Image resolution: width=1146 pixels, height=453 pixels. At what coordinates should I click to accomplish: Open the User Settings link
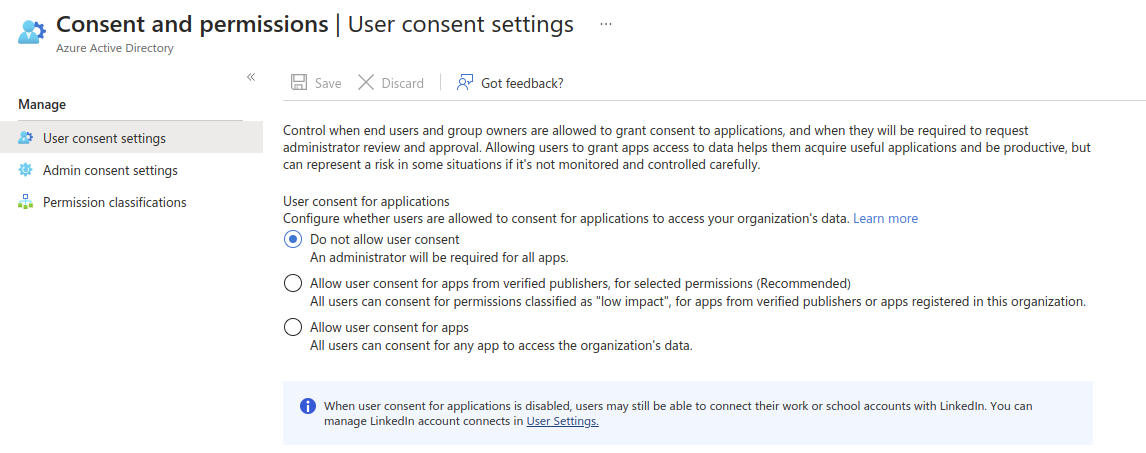click(x=562, y=421)
